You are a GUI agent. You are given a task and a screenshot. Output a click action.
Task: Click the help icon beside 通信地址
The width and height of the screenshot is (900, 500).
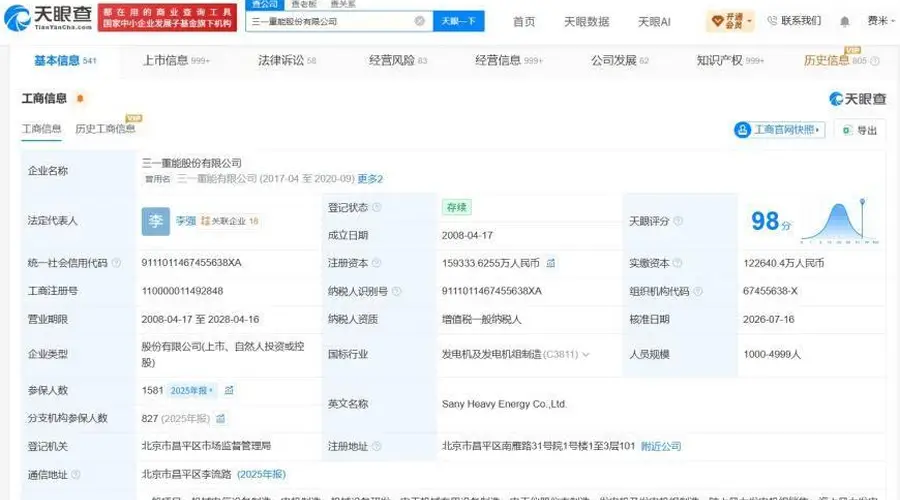click(x=75, y=475)
